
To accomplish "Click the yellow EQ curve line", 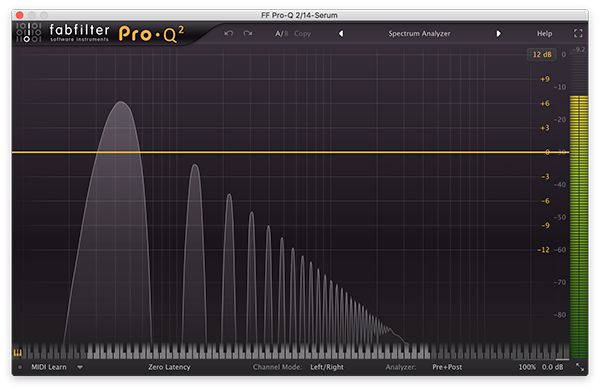I will pyautogui.click(x=290, y=152).
